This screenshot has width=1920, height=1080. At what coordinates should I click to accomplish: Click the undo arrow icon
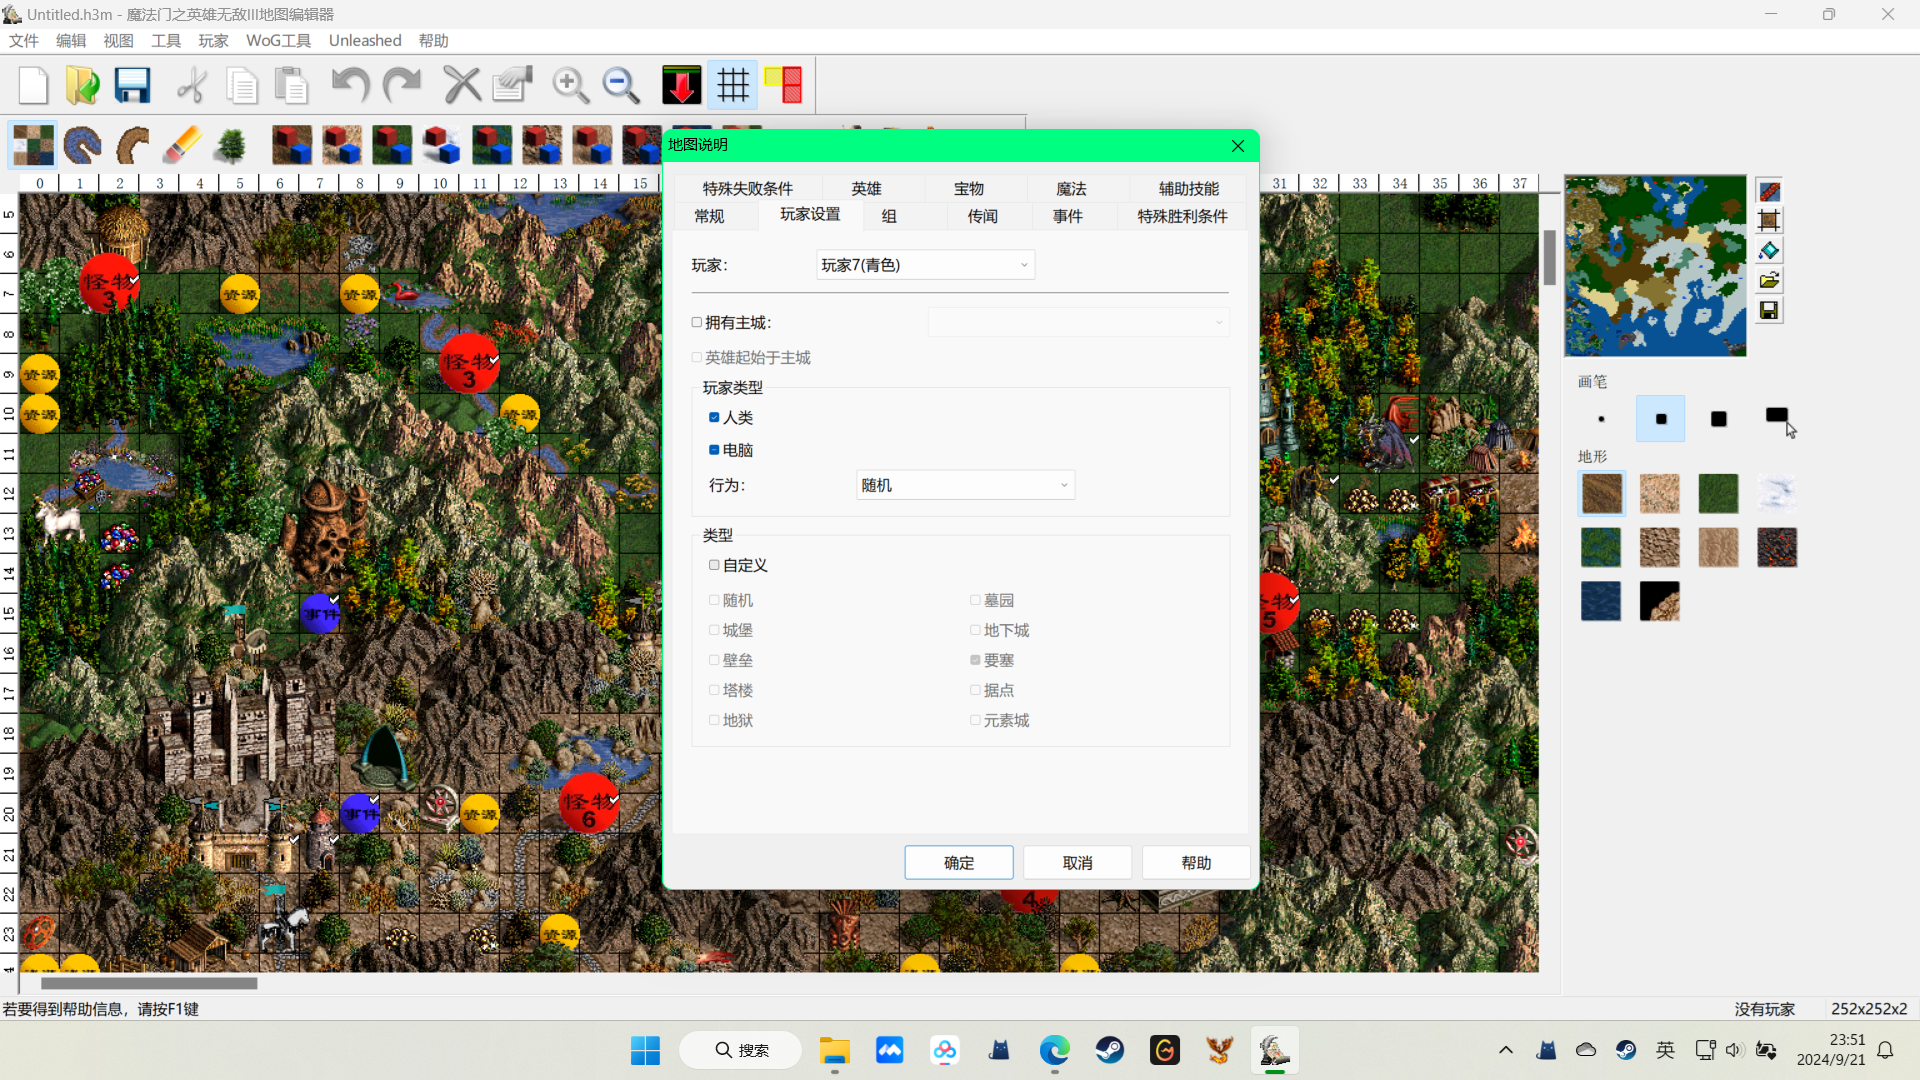tap(350, 85)
